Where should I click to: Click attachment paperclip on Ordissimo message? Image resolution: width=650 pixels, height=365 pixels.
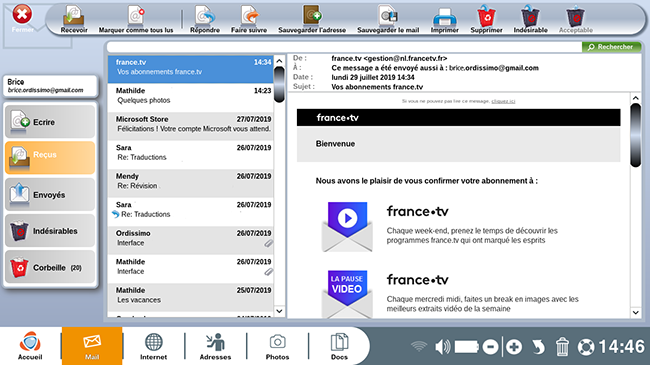click(x=269, y=243)
